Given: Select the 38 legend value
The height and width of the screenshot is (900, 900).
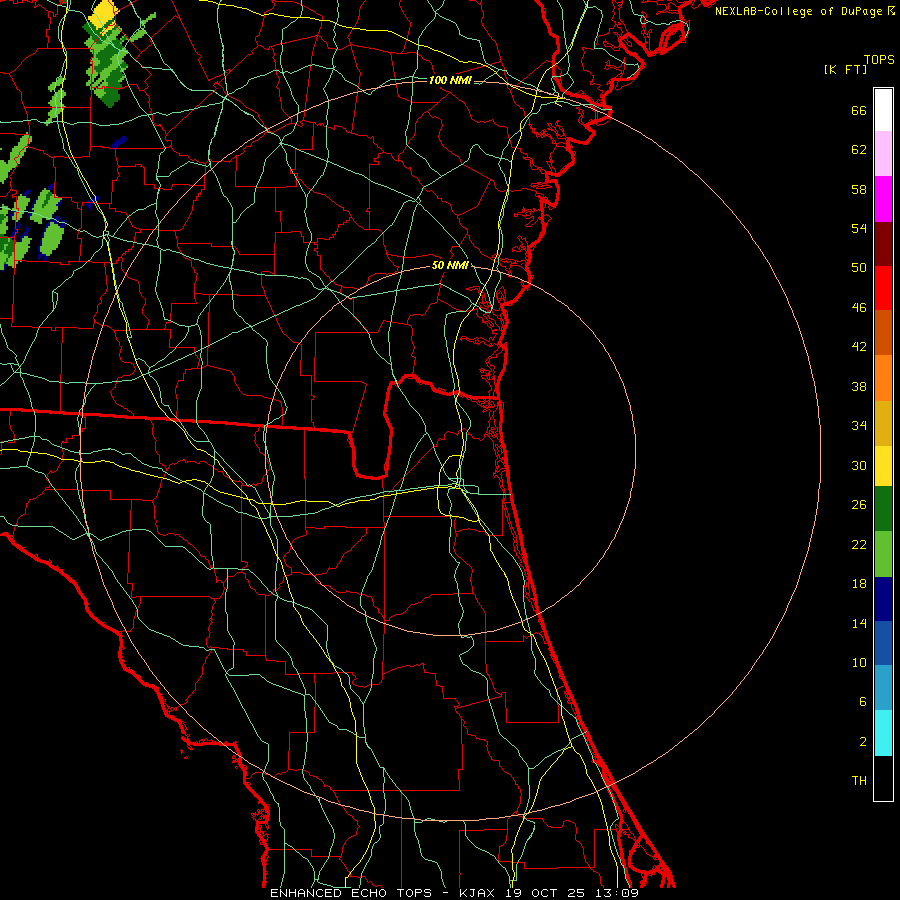Looking at the screenshot, I should click(x=859, y=387).
